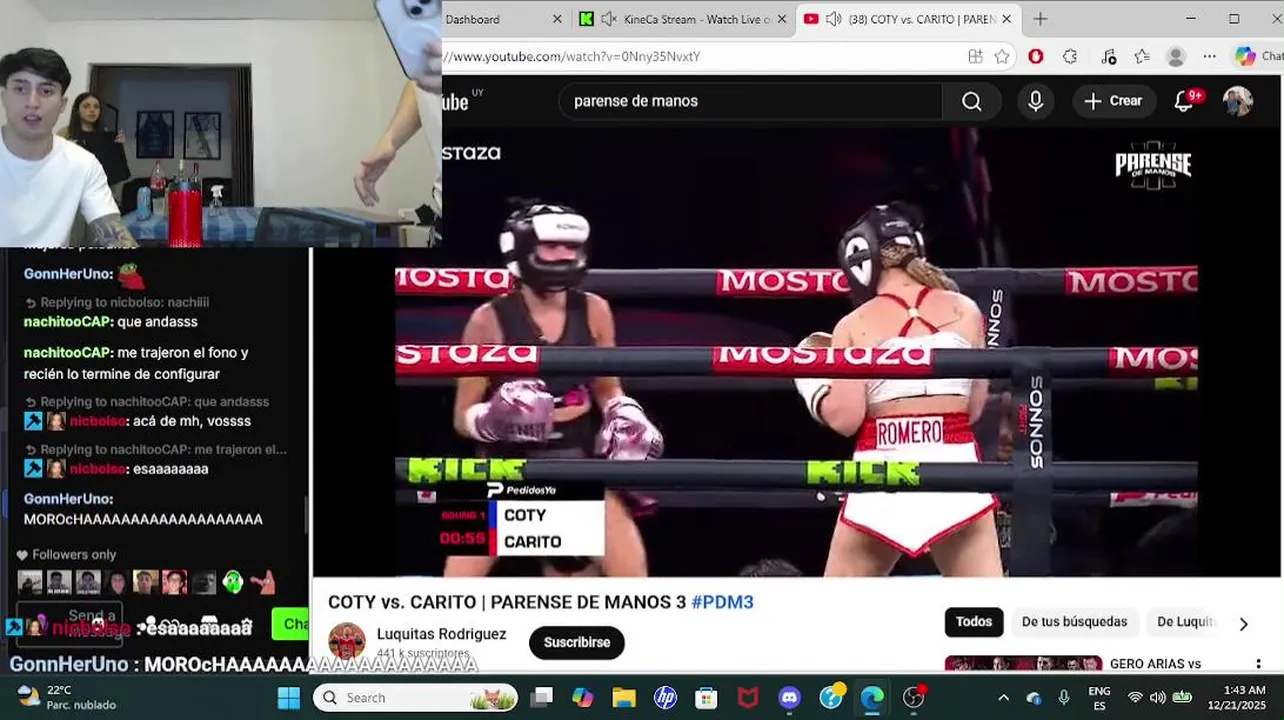Click the YouTube search magnifier button
This screenshot has height=720, width=1284.
click(x=971, y=101)
